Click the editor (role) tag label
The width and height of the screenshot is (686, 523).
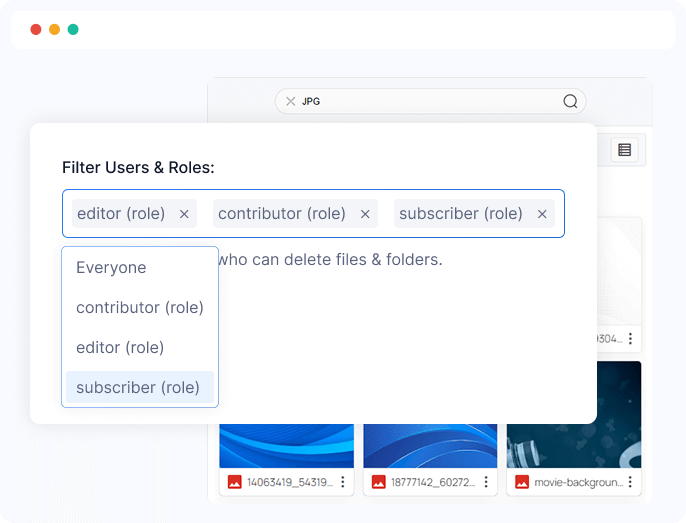pyautogui.click(x=121, y=214)
